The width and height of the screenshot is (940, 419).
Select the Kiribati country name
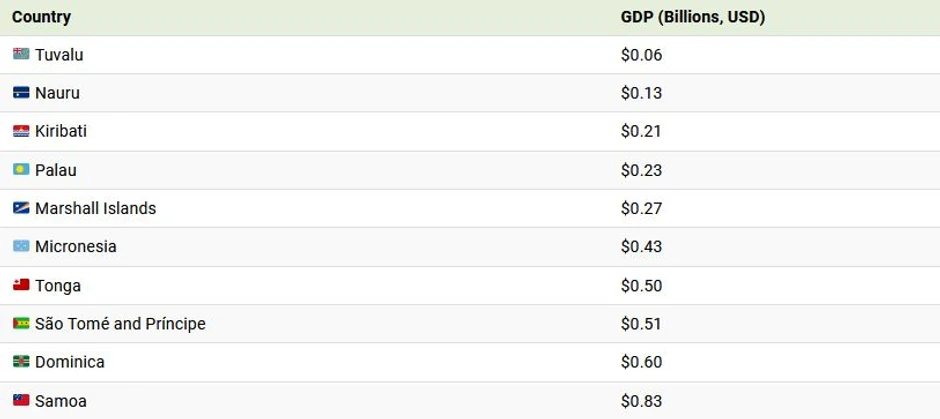(61, 132)
